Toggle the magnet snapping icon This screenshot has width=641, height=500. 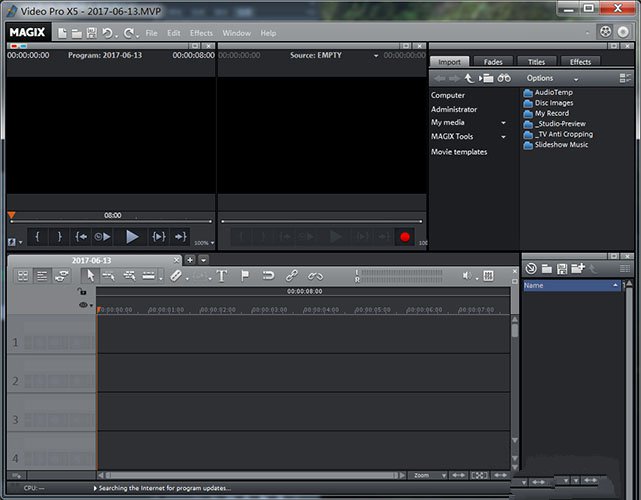[x=268, y=276]
